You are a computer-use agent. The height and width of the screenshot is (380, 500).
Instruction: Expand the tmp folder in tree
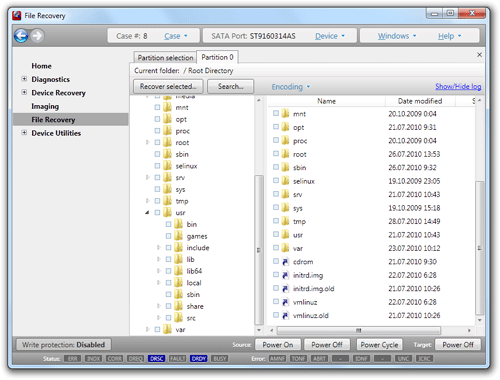click(x=147, y=201)
